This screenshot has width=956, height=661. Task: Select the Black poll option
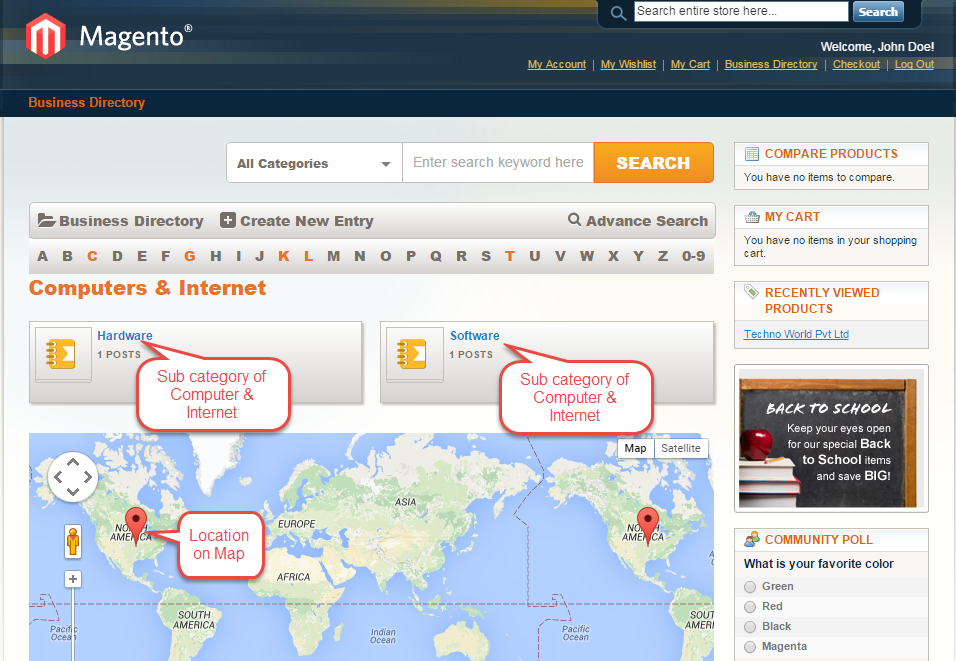(x=750, y=627)
